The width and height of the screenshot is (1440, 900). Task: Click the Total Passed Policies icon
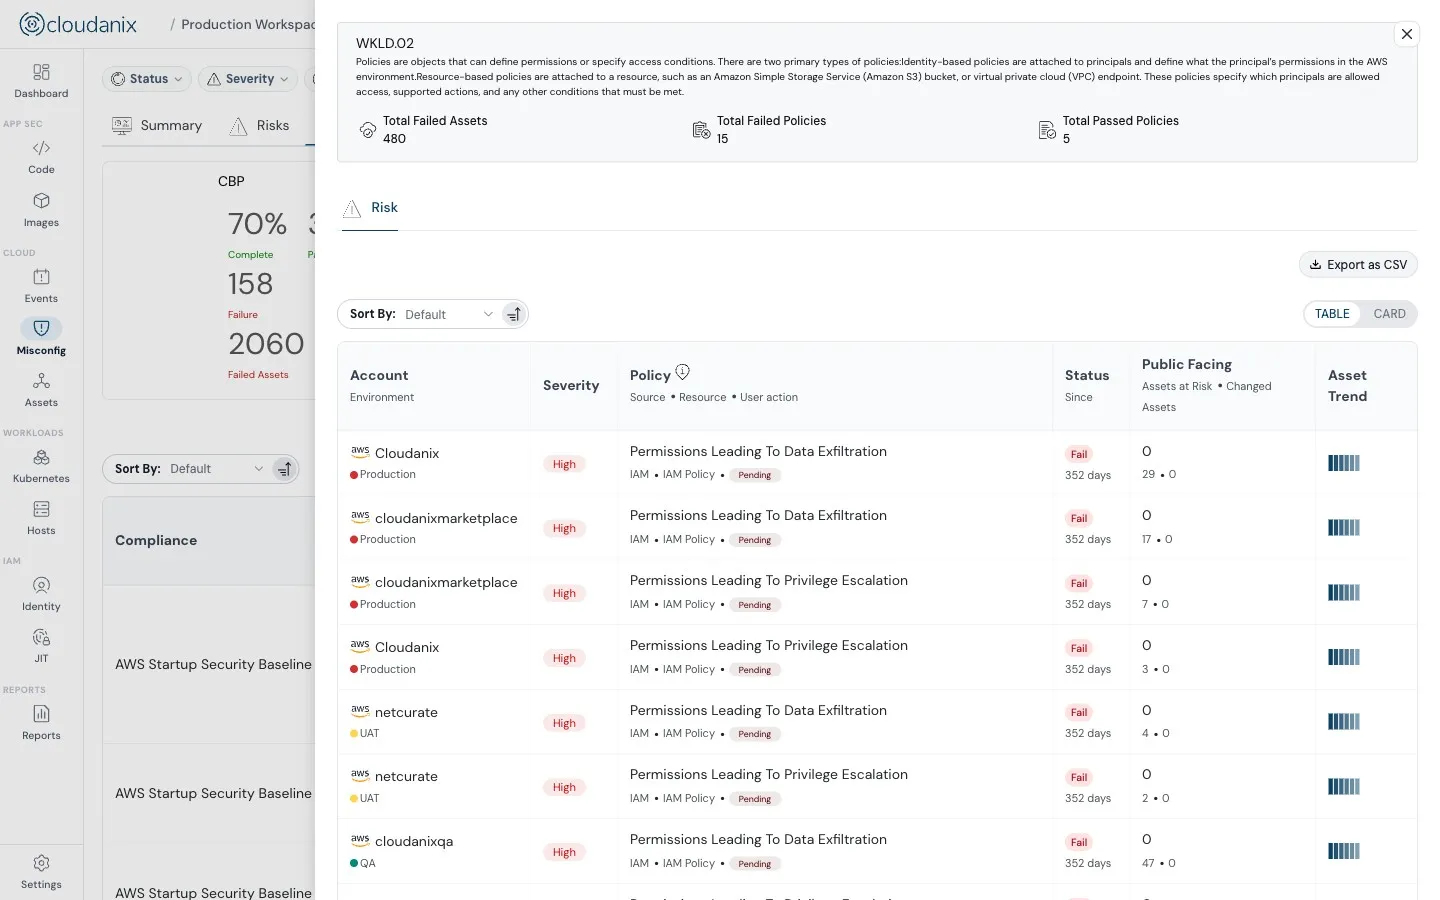(x=1047, y=130)
